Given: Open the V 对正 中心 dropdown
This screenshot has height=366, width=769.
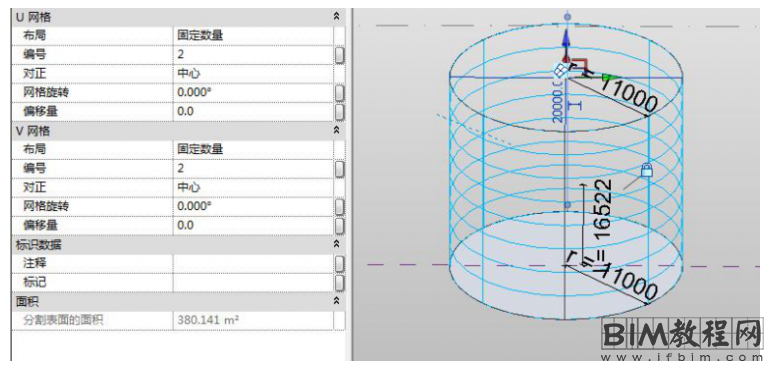Looking at the screenshot, I should pos(253,187).
